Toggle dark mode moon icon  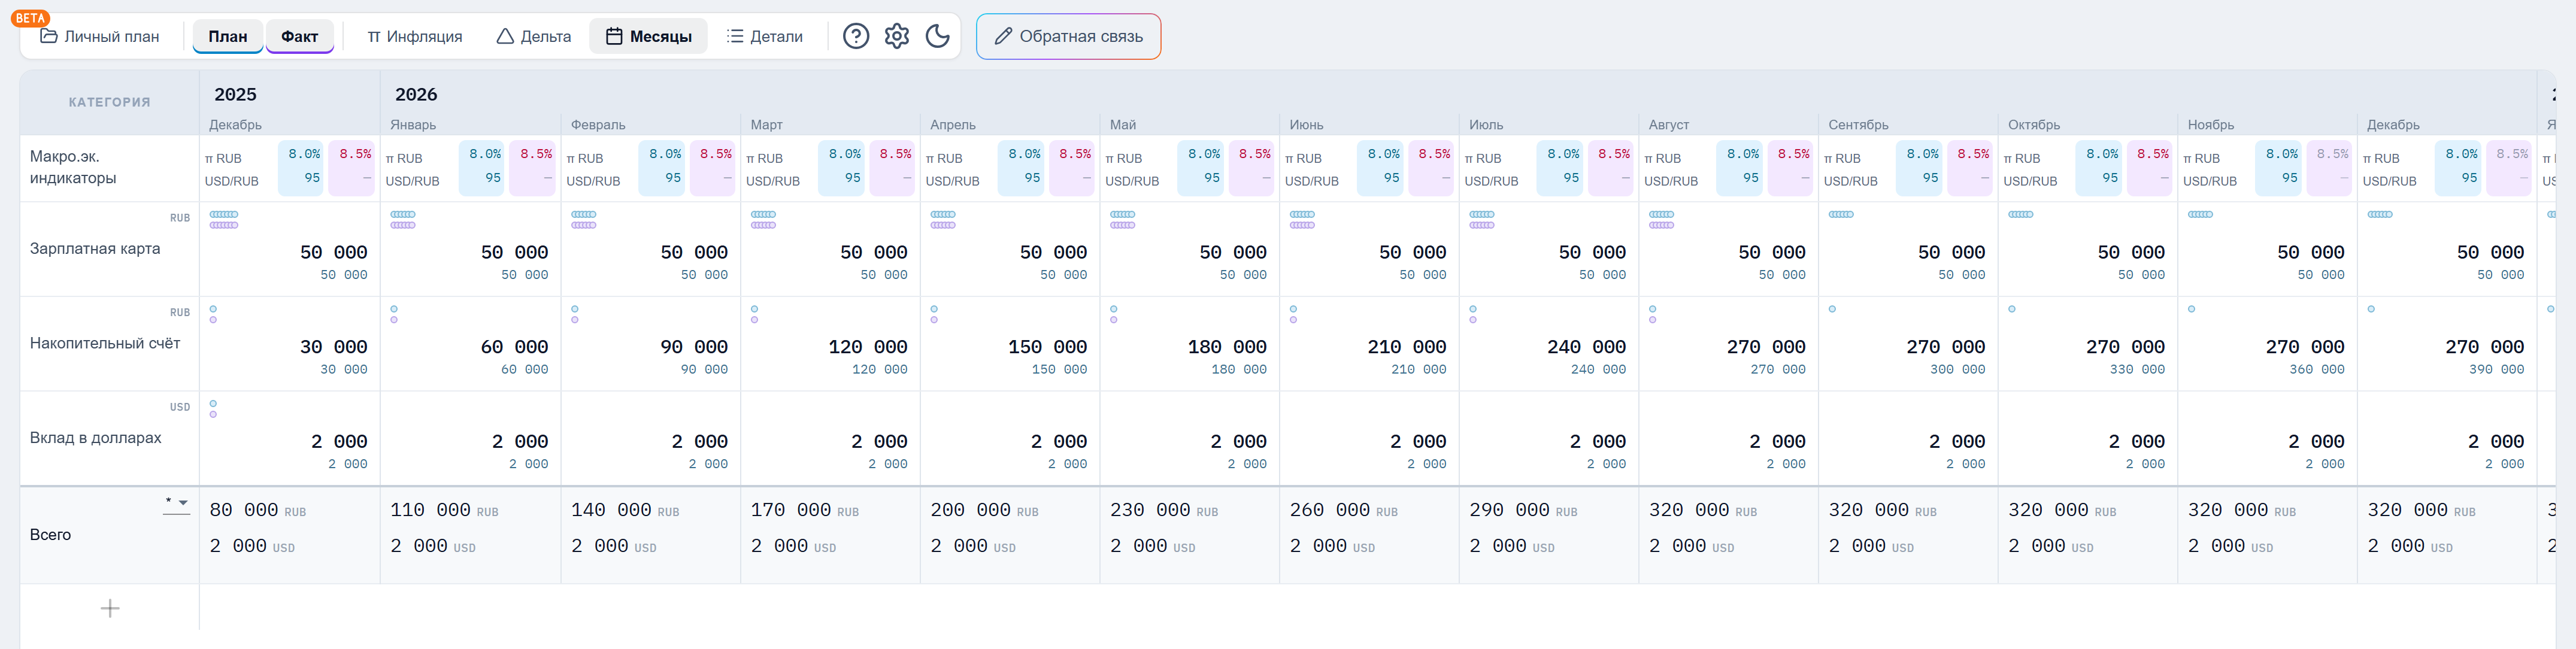(938, 36)
